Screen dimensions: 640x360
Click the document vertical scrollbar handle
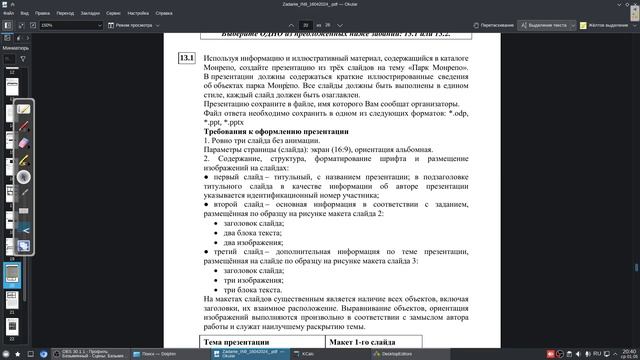click(x=636, y=268)
